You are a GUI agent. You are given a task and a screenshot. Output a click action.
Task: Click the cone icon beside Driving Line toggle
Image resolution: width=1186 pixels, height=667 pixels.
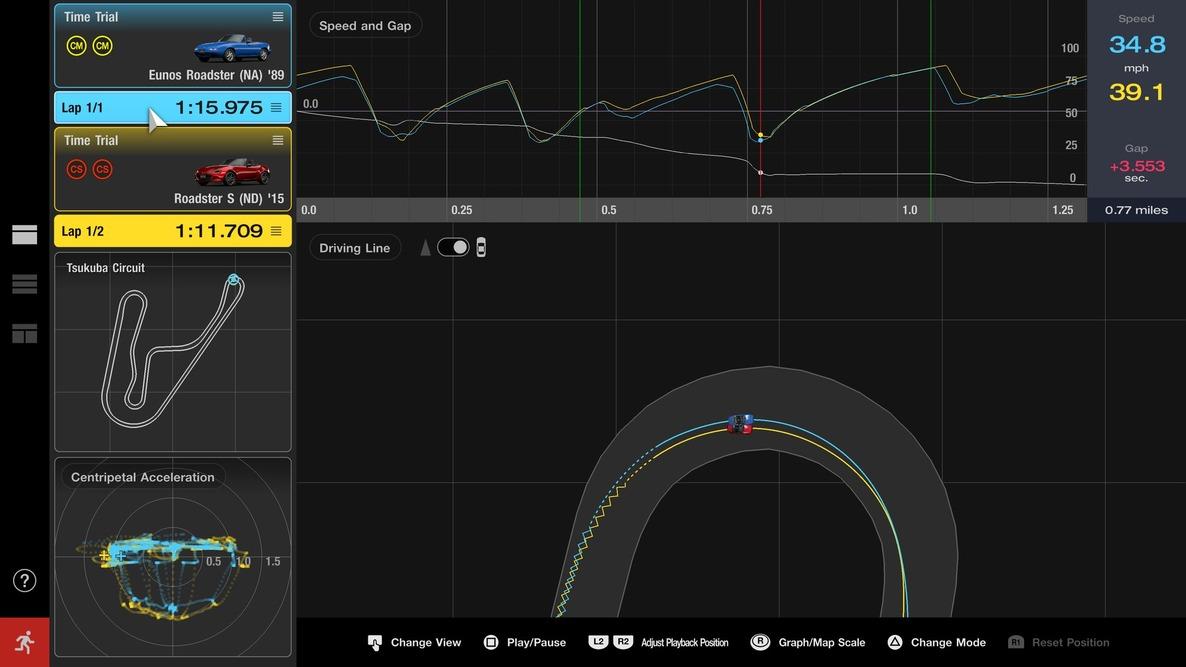coord(422,244)
